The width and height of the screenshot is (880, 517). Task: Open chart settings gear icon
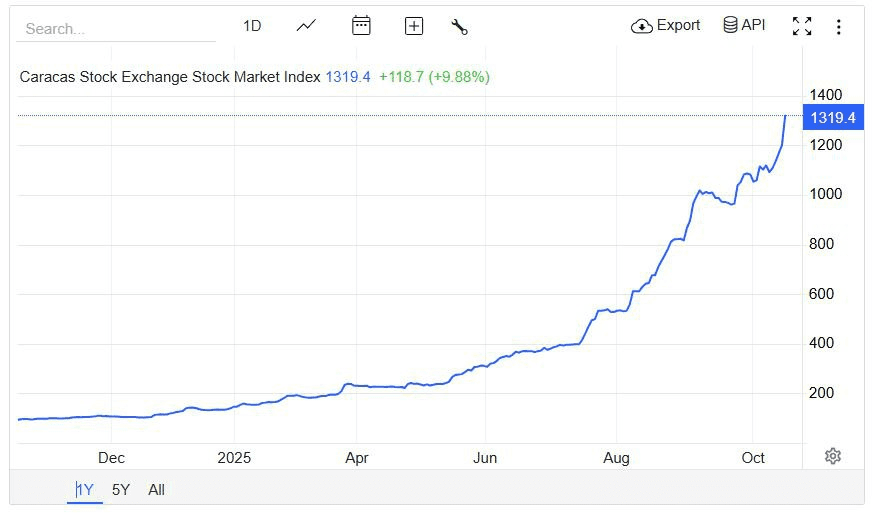tap(833, 456)
